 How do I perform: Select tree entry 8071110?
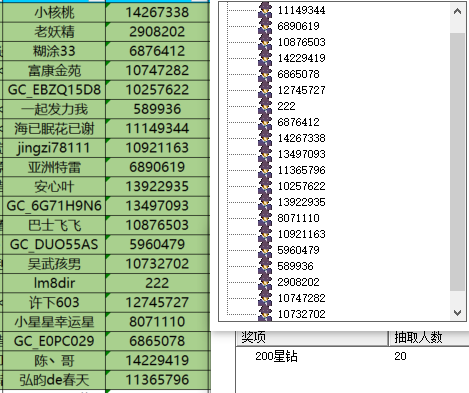[298, 218]
